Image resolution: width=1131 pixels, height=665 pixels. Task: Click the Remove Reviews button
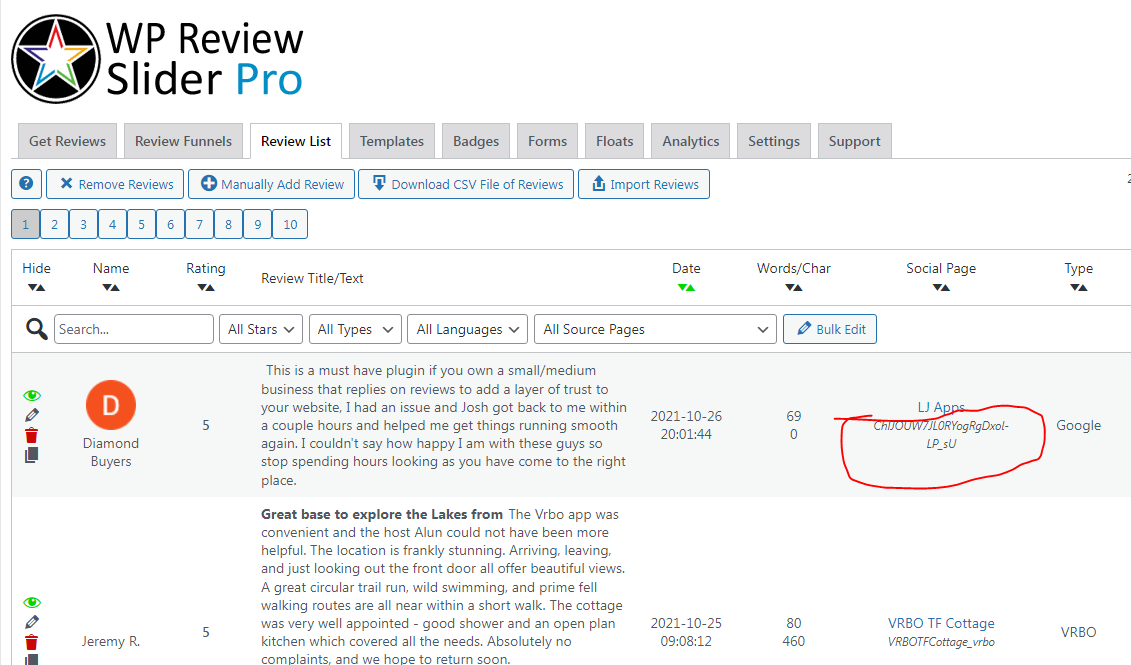(115, 184)
